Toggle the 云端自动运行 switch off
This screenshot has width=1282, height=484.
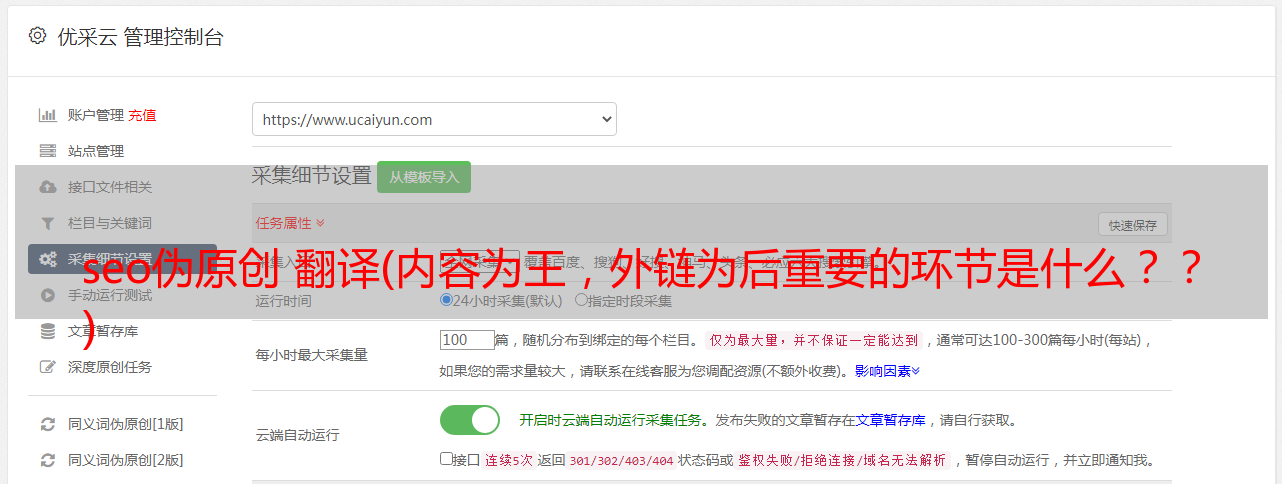click(470, 420)
